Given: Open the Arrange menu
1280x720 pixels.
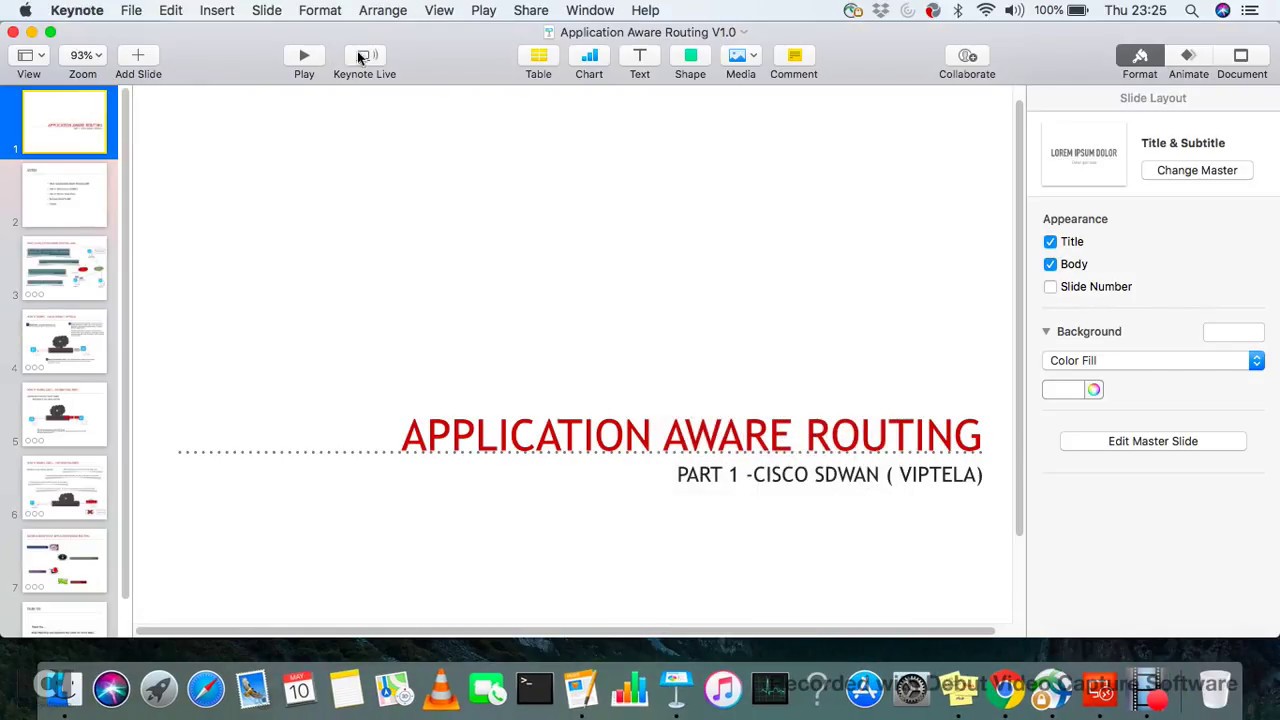Looking at the screenshot, I should coord(383,10).
